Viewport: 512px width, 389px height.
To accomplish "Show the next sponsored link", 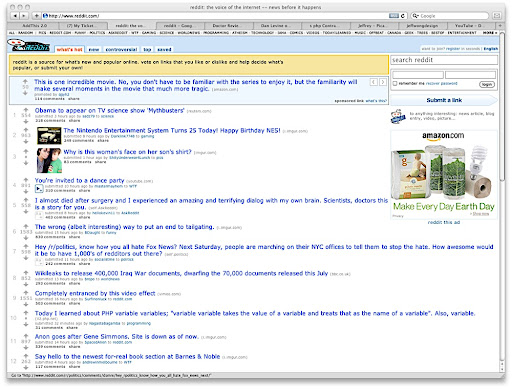I will coord(383,82).
